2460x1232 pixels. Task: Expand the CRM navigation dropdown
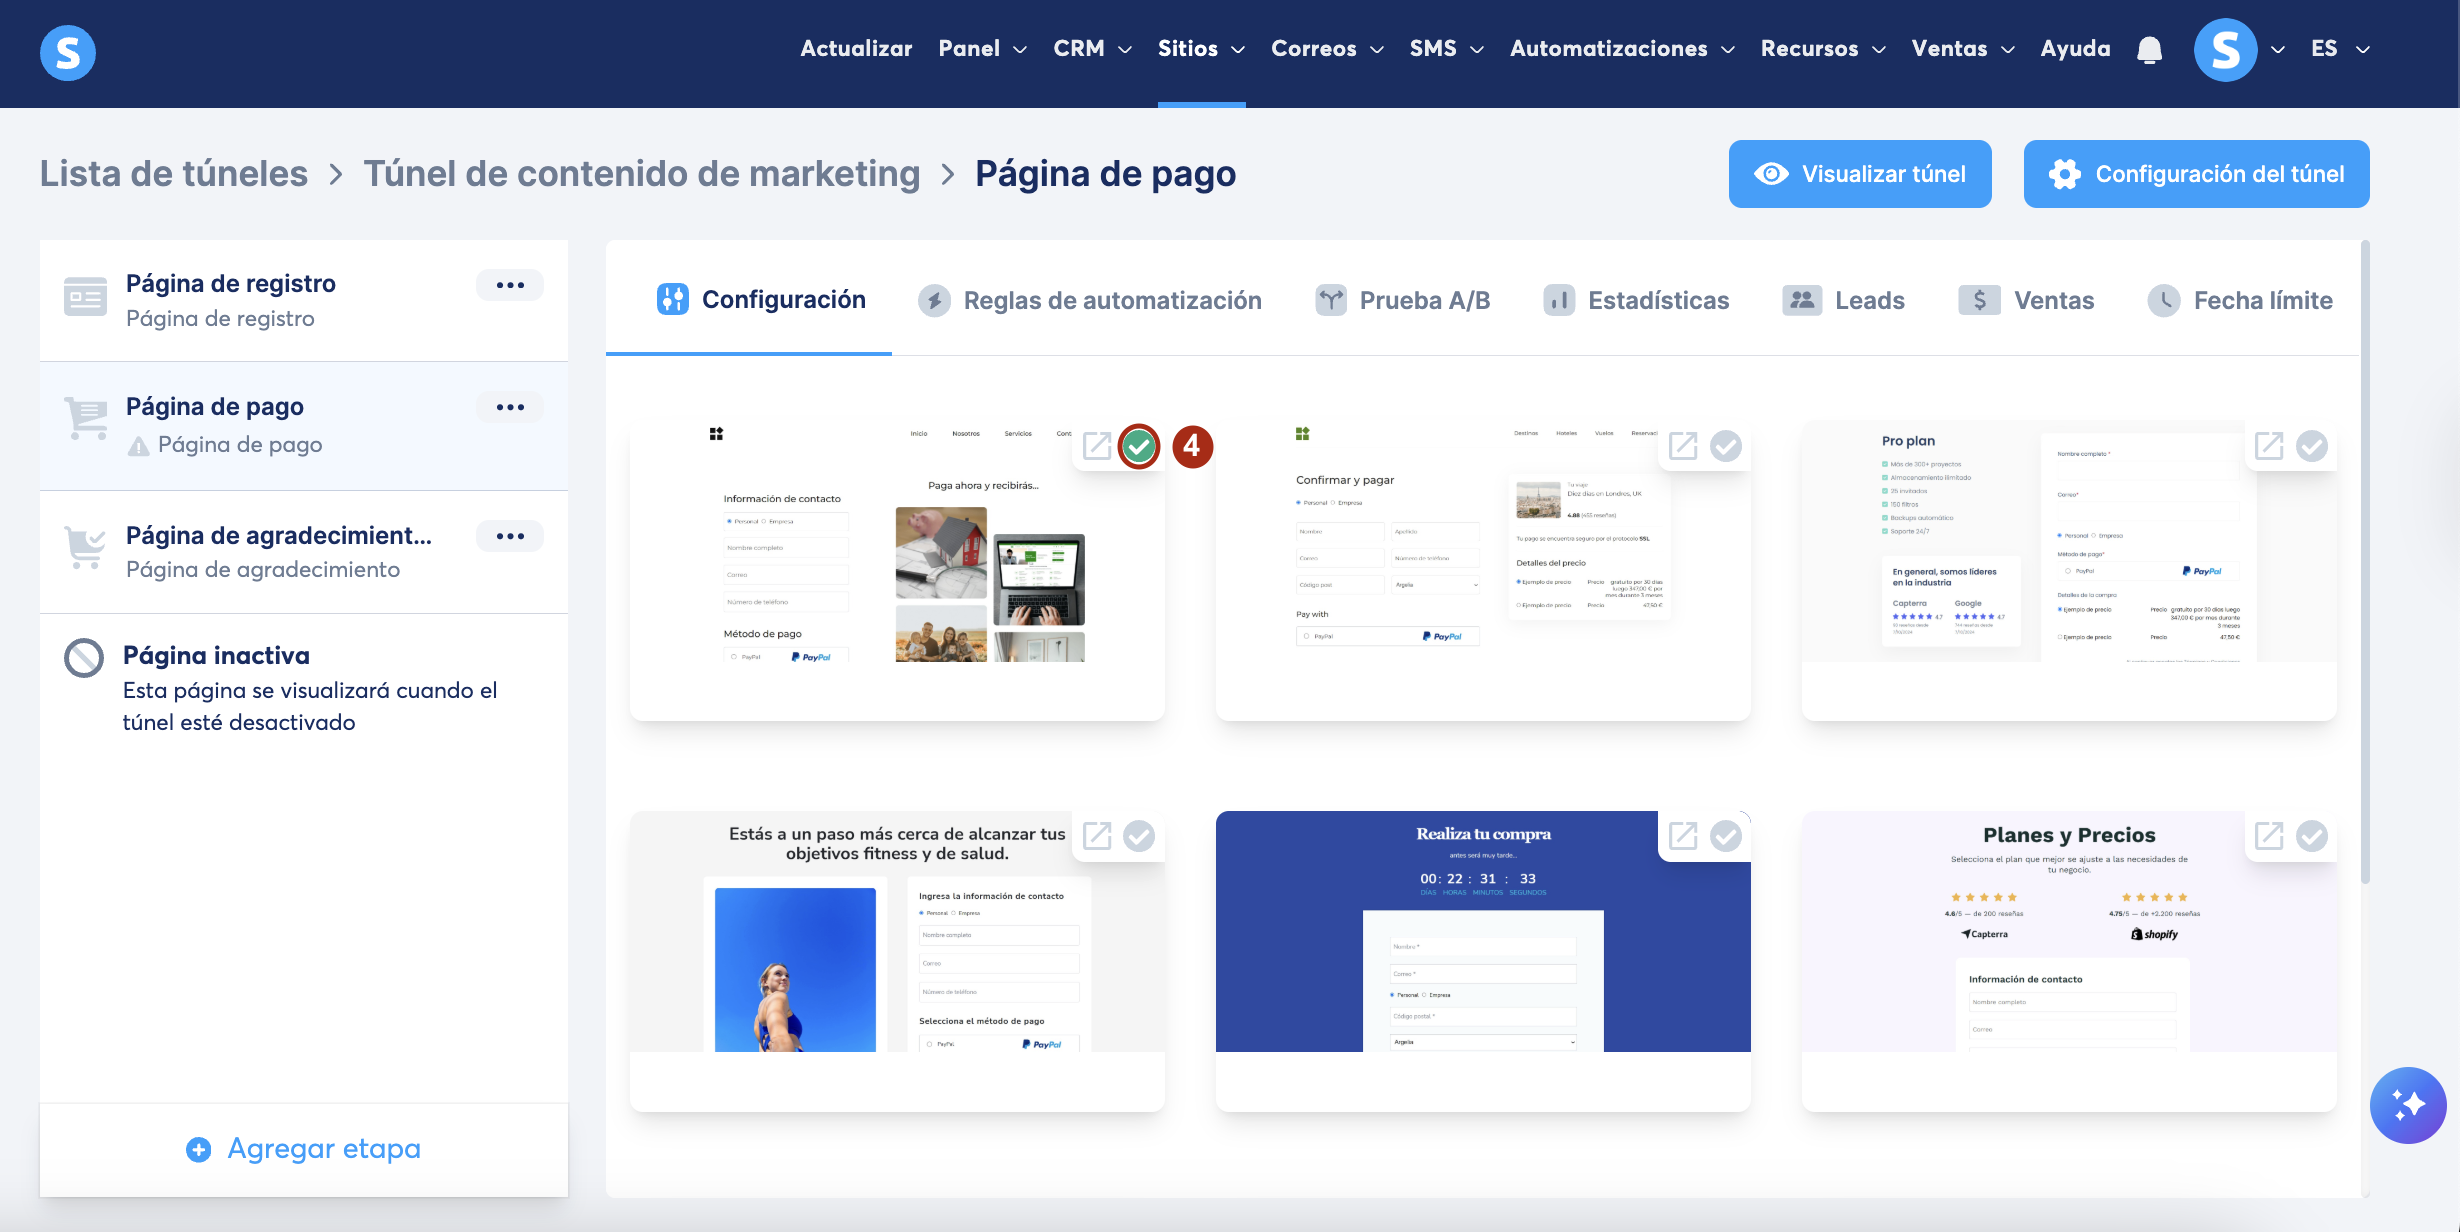click(x=1092, y=49)
